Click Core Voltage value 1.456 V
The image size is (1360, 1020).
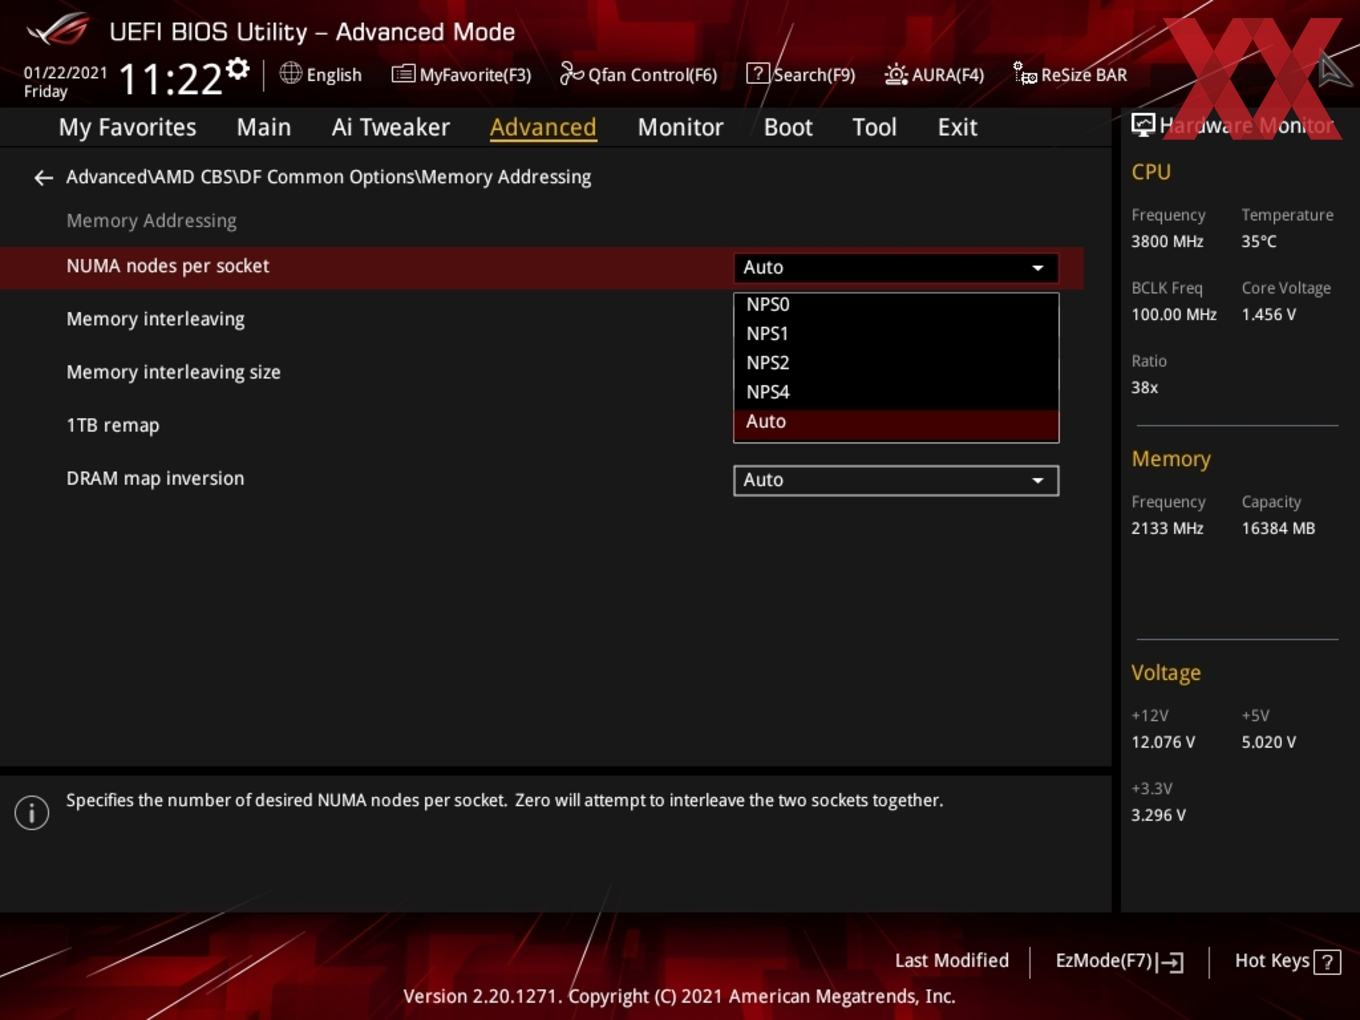click(1269, 314)
